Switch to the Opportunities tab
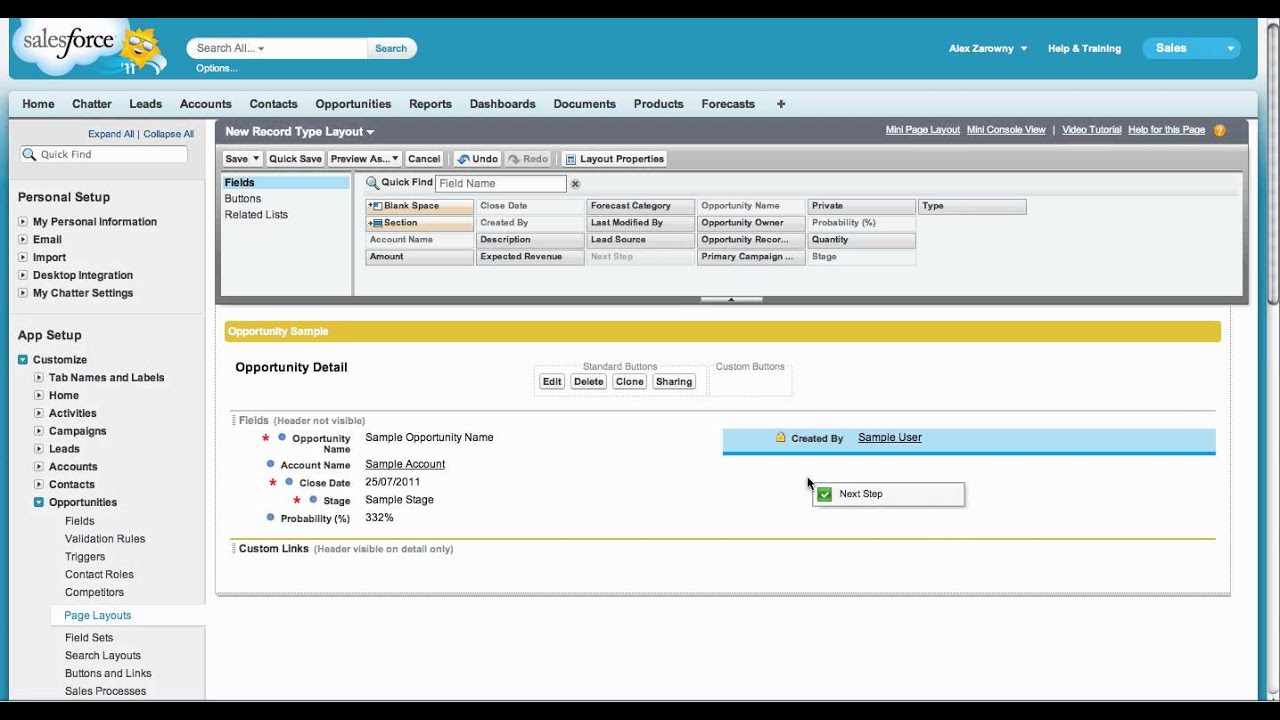Screen dimensions: 1280x720 click(353, 104)
